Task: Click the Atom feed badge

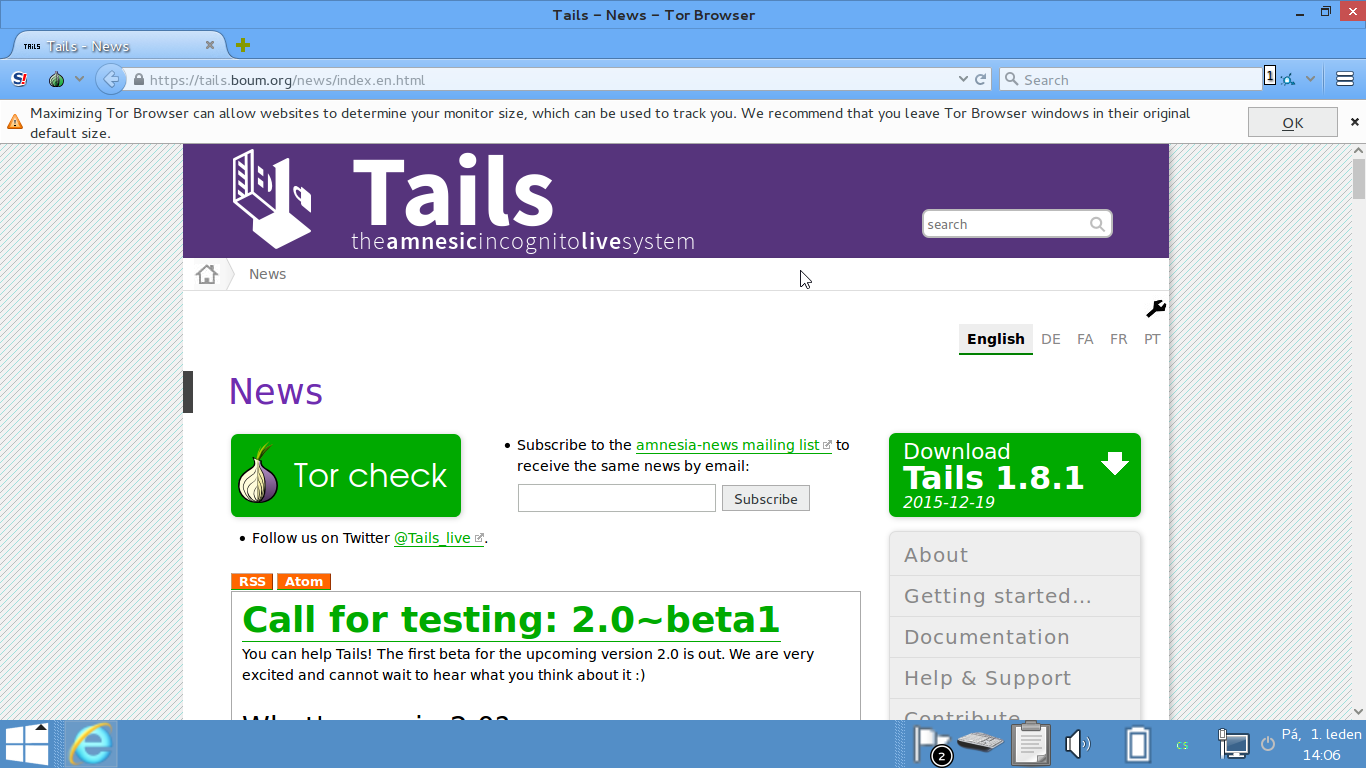Action: pyautogui.click(x=304, y=581)
